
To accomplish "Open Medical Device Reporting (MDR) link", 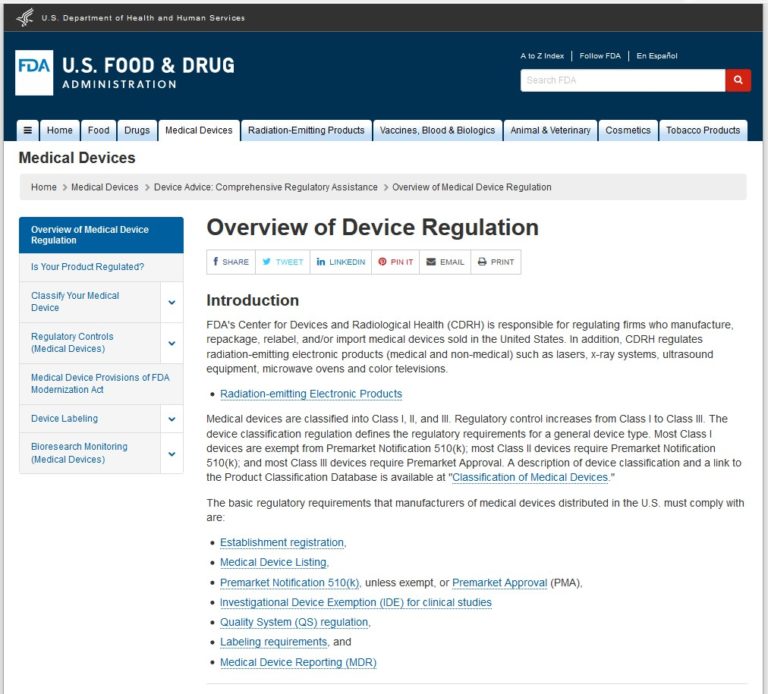I will tap(298, 662).
